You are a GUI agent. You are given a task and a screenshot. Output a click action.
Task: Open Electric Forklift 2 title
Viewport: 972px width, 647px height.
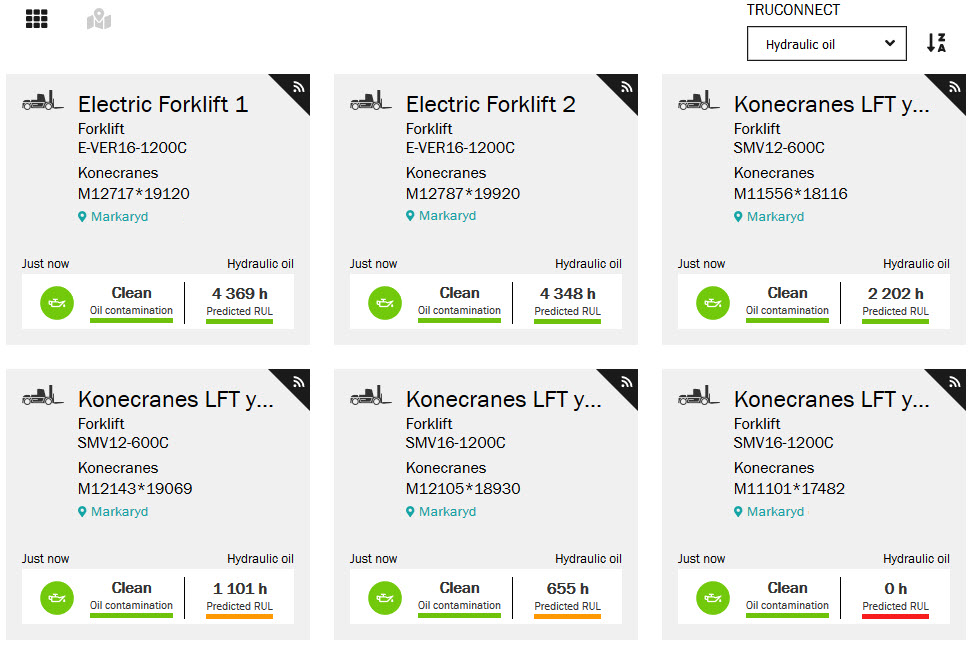click(490, 104)
